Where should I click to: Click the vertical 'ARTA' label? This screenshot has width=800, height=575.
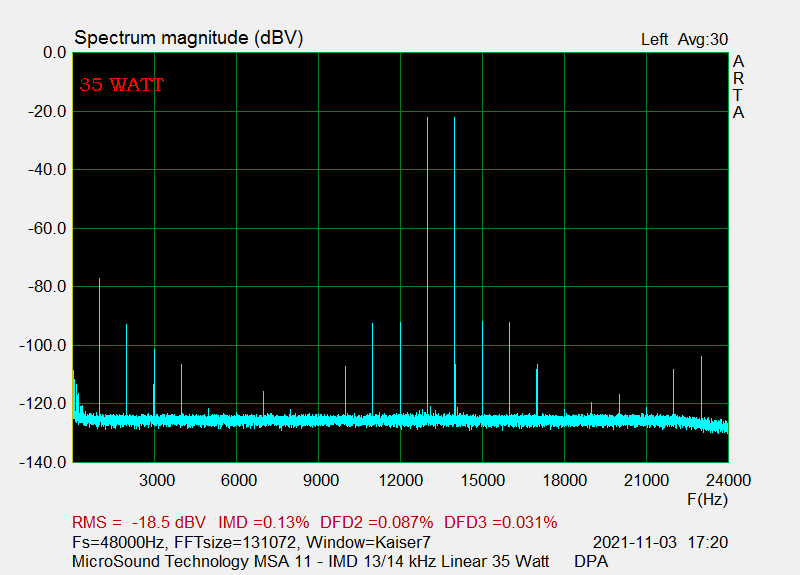738,87
